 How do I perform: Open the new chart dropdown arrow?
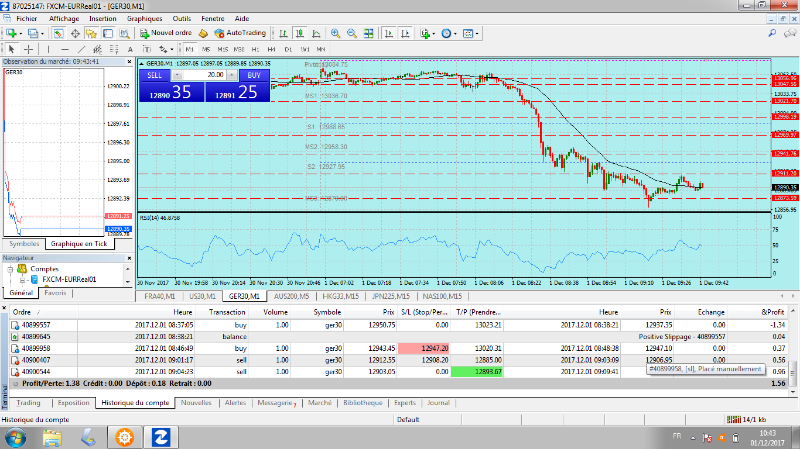point(23,33)
